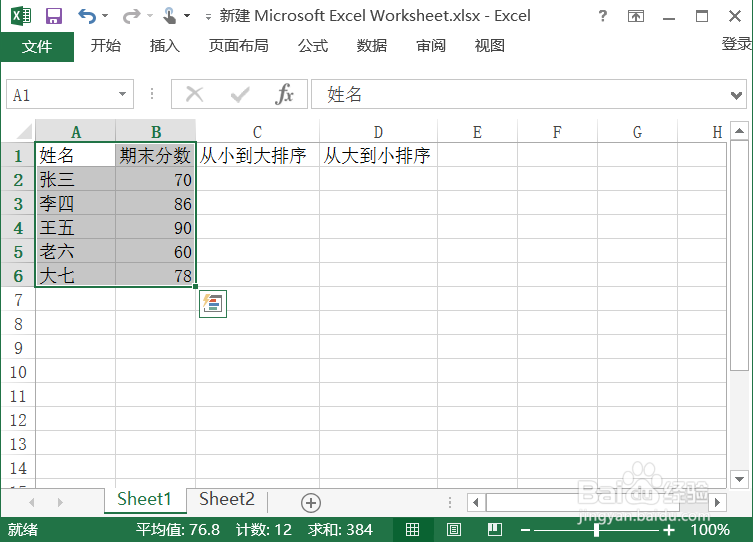This screenshot has height=542, width=753.
Task: Select the cell containing 大七
Action: click(75, 275)
